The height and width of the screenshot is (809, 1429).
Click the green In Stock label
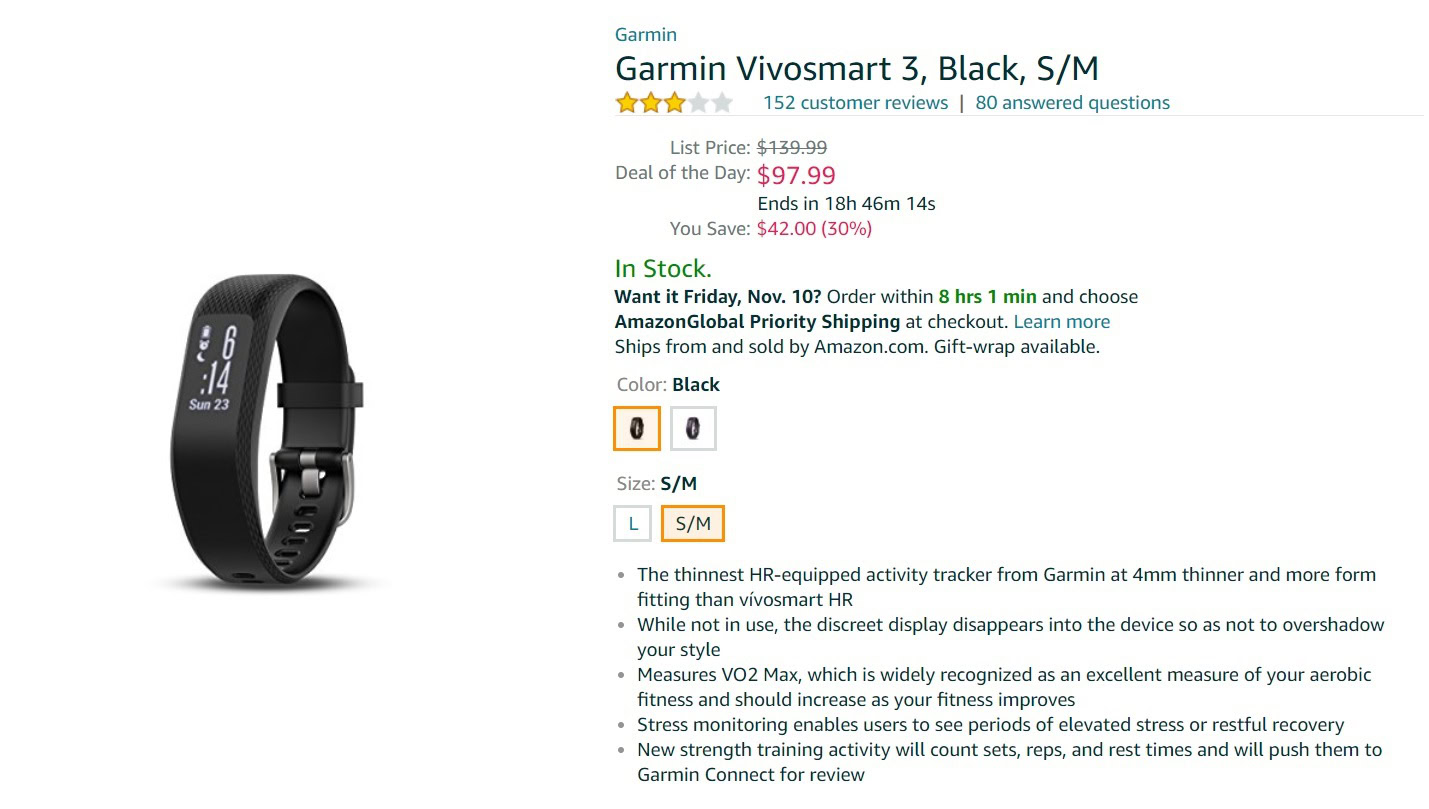click(x=663, y=269)
